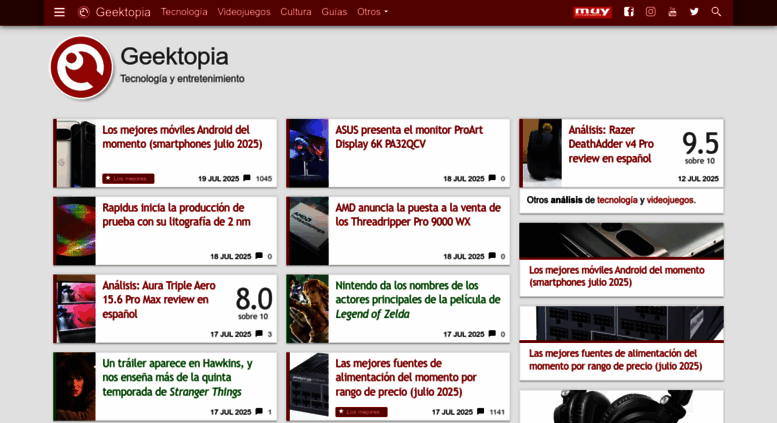This screenshot has width=777, height=423.
Task: Click the Geektopia navbar brand text
Action: (123, 12)
